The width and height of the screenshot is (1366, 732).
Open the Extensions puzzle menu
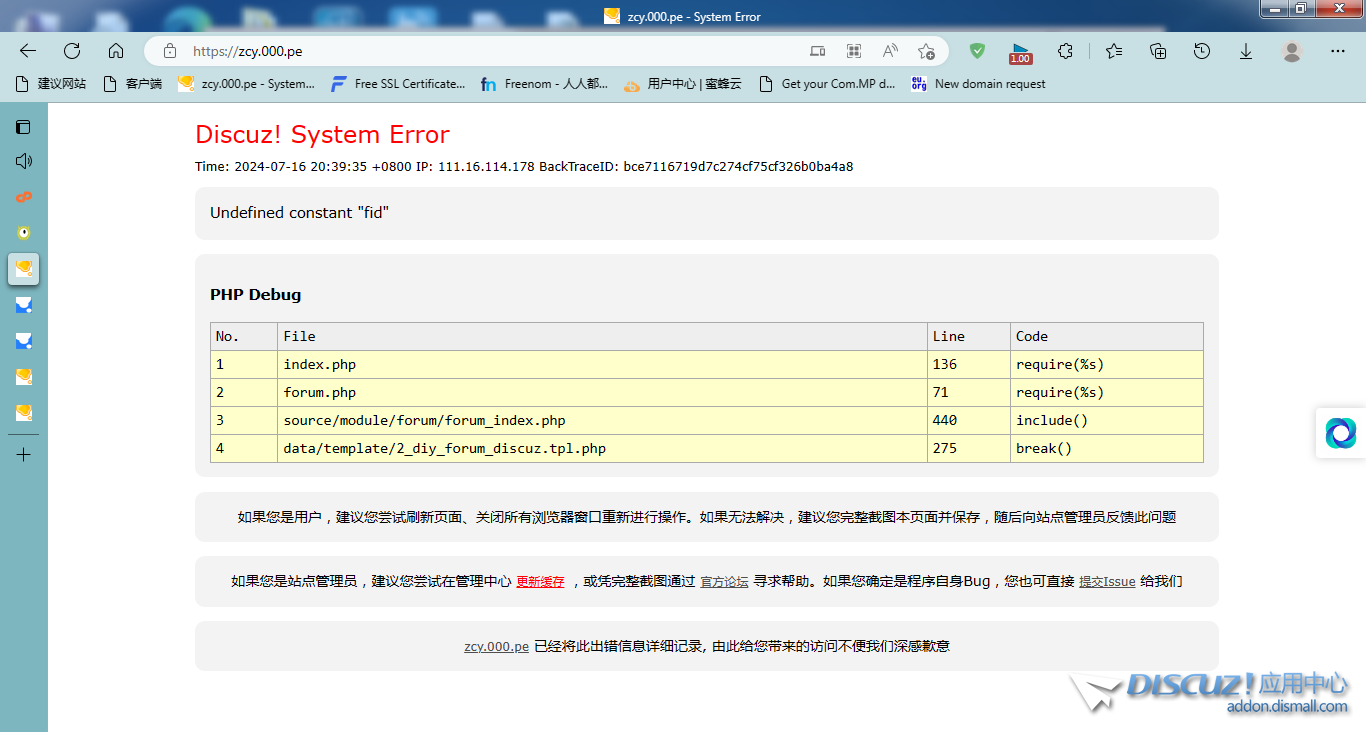coord(1066,51)
